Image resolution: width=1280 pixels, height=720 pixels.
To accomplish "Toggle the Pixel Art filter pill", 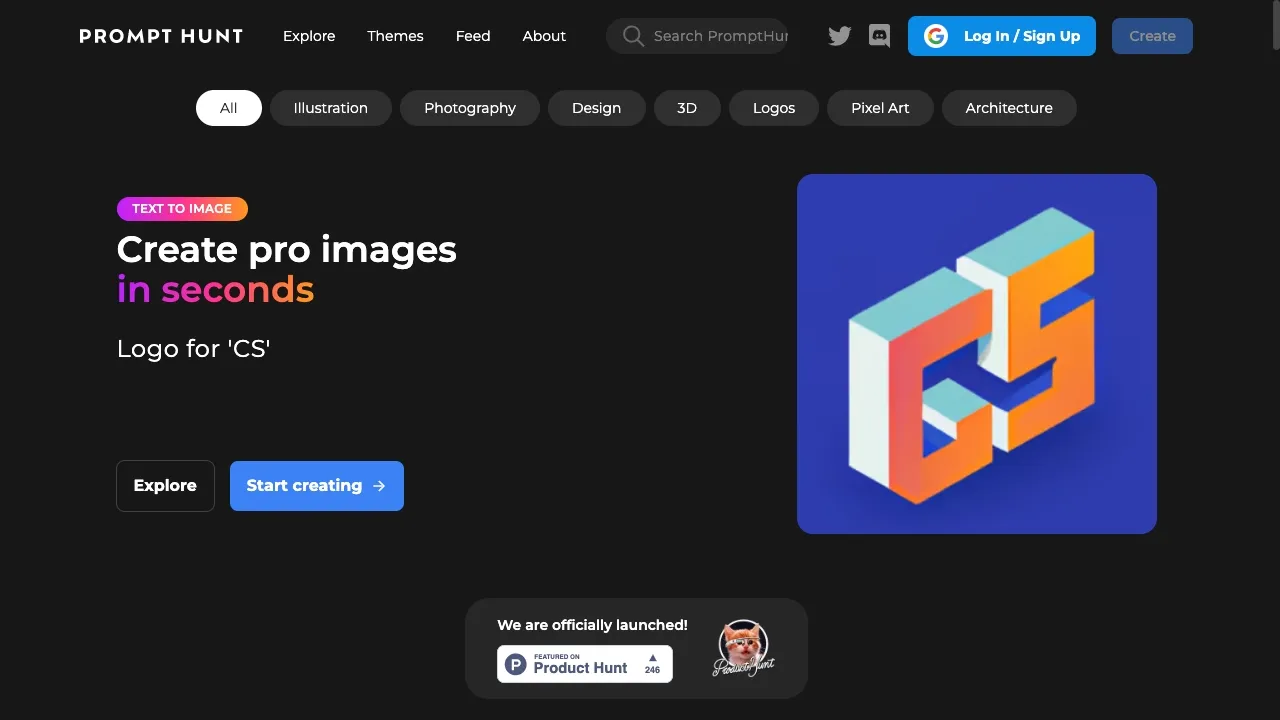I will 880,107.
